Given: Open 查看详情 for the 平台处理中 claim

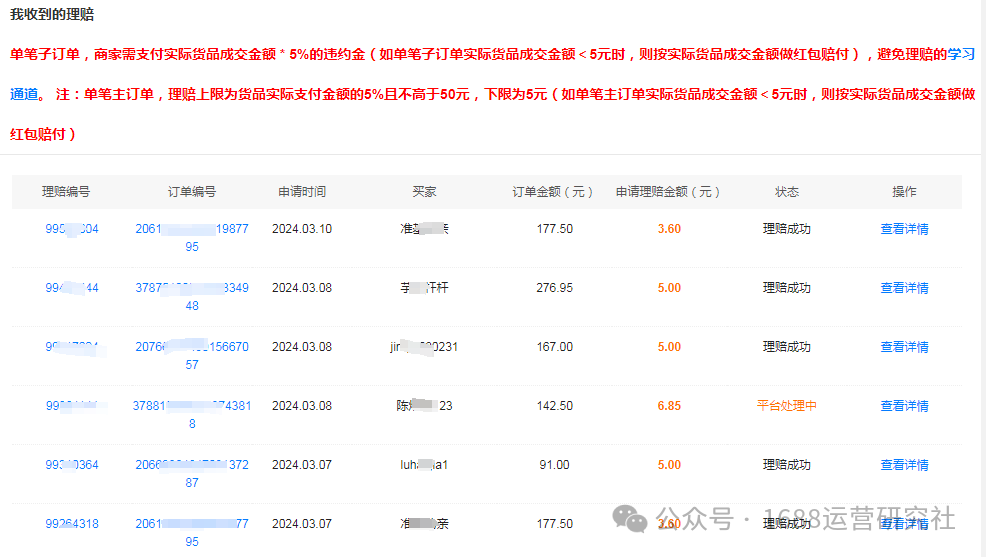Looking at the screenshot, I should (x=904, y=406).
